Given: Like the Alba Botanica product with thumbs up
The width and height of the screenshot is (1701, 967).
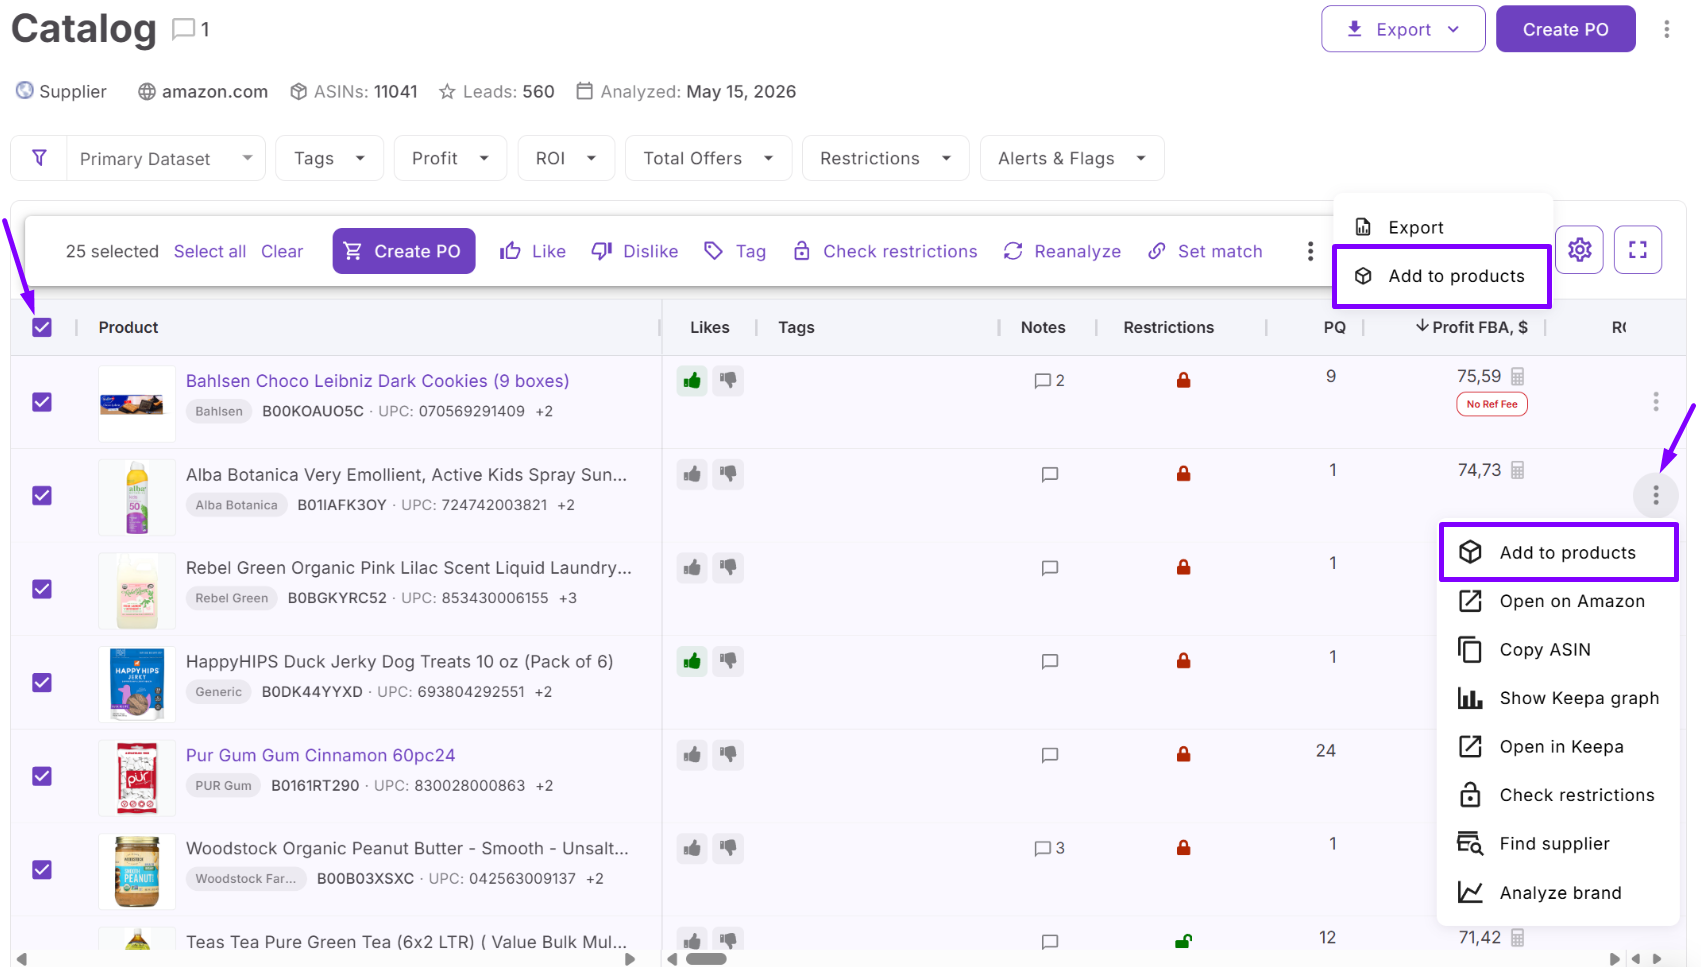Looking at the screenshot, I should [692, 474].
